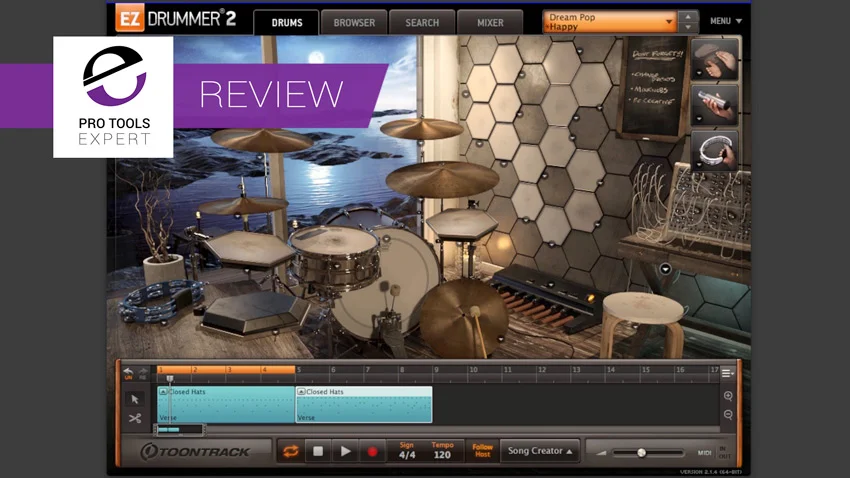The height and width of the screenshot is (478, 850).
Task: Click the hand claps percussion thumbnail
Action: tap(714, 60)
